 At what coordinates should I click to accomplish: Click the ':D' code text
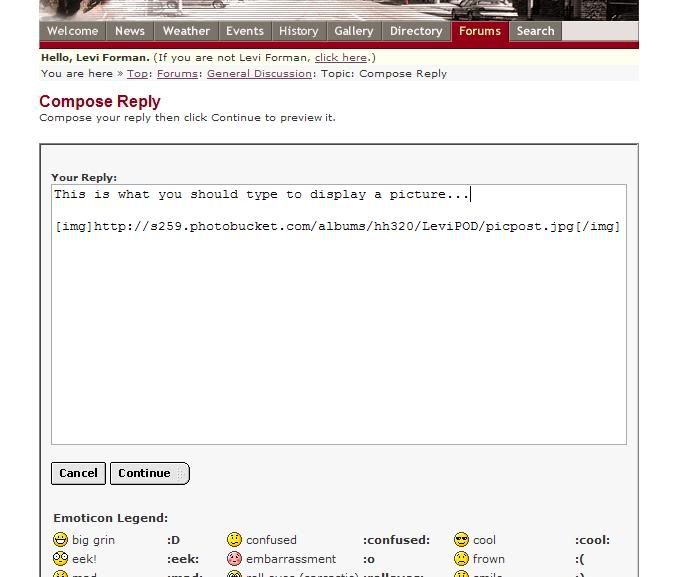174,540
